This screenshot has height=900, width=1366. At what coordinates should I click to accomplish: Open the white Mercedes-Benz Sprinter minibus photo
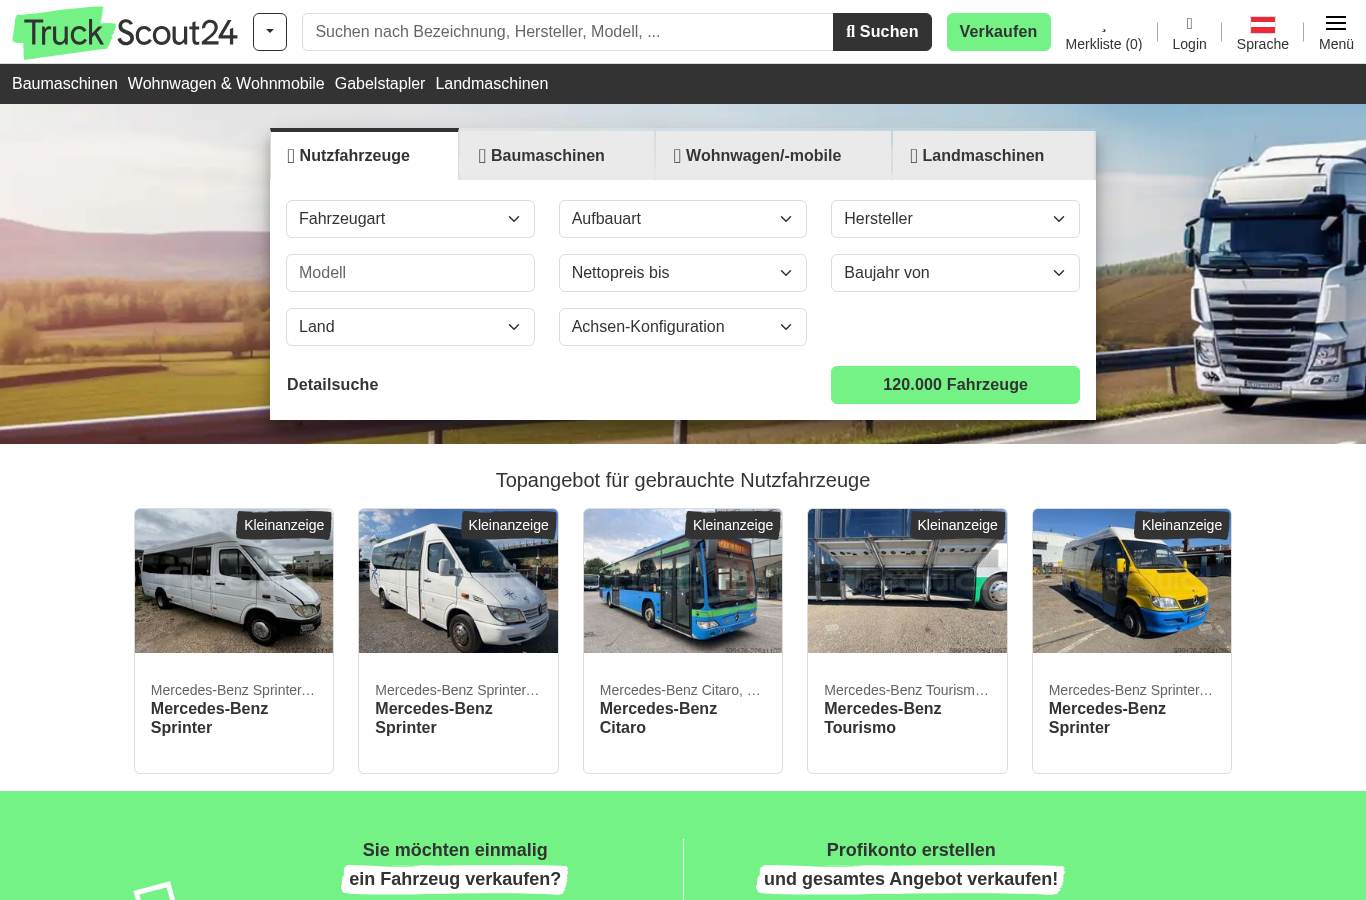click(234, 581)
